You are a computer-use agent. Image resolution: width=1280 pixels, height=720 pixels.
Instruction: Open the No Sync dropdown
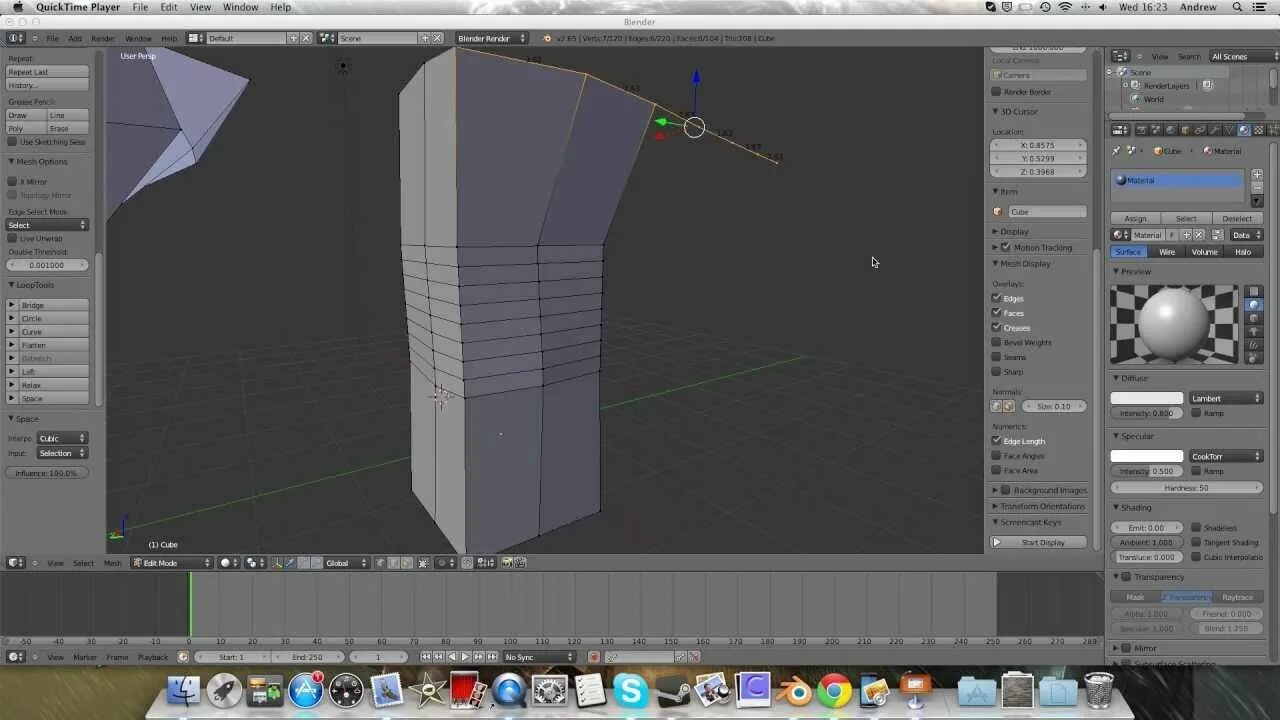540,657
